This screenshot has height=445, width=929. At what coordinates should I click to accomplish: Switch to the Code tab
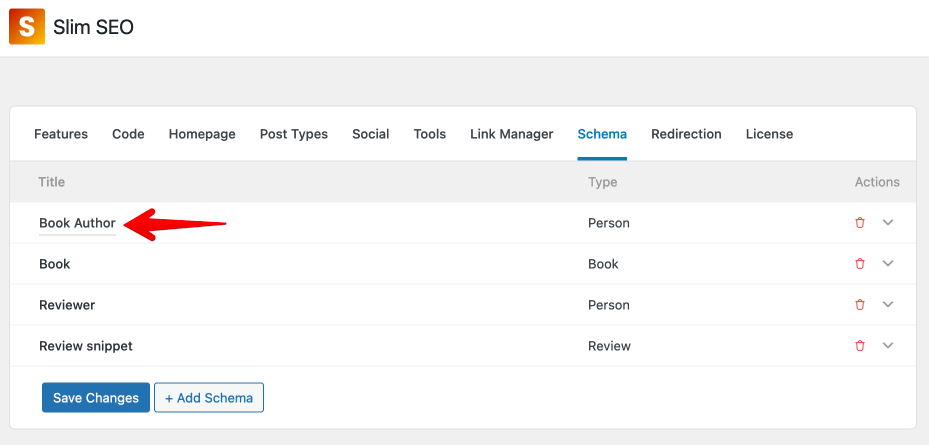tap(128, 134)
